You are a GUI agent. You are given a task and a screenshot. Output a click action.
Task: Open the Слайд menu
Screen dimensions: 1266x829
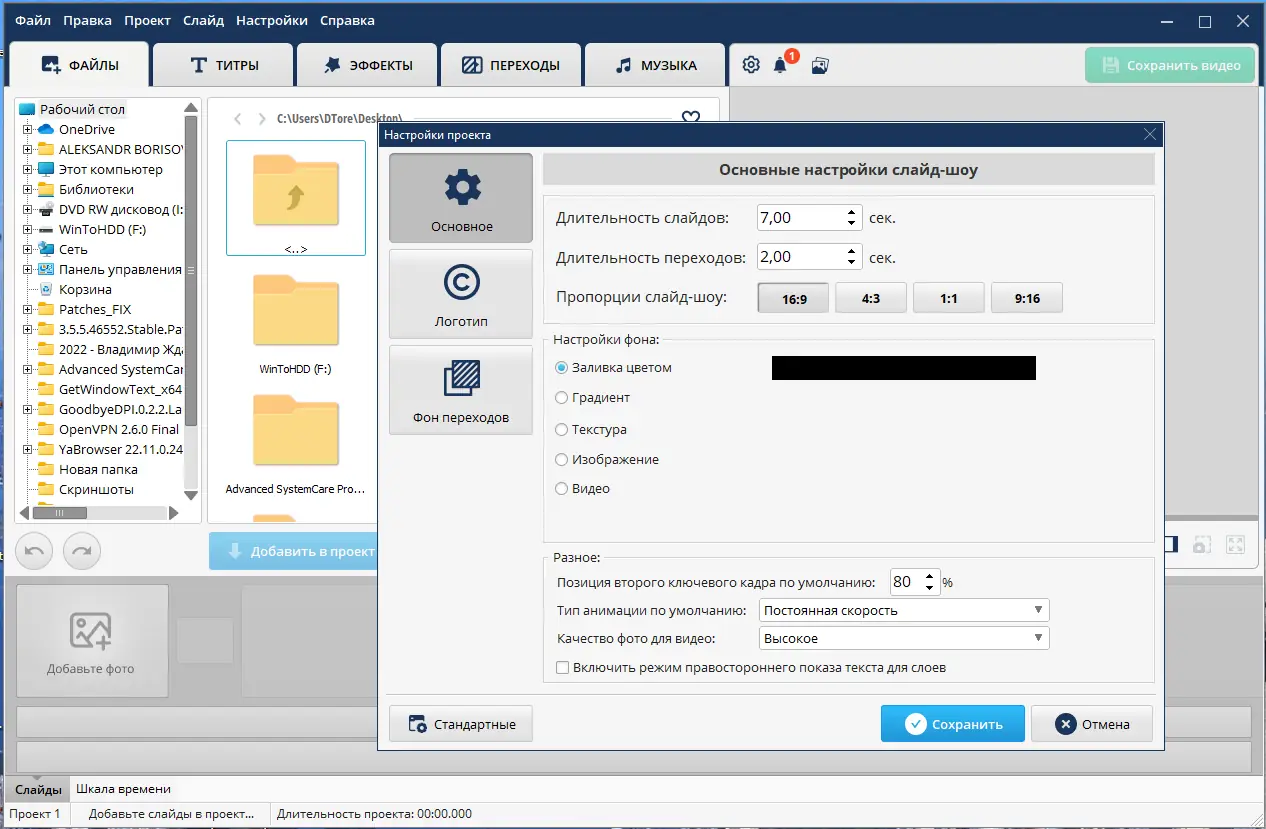204,20
